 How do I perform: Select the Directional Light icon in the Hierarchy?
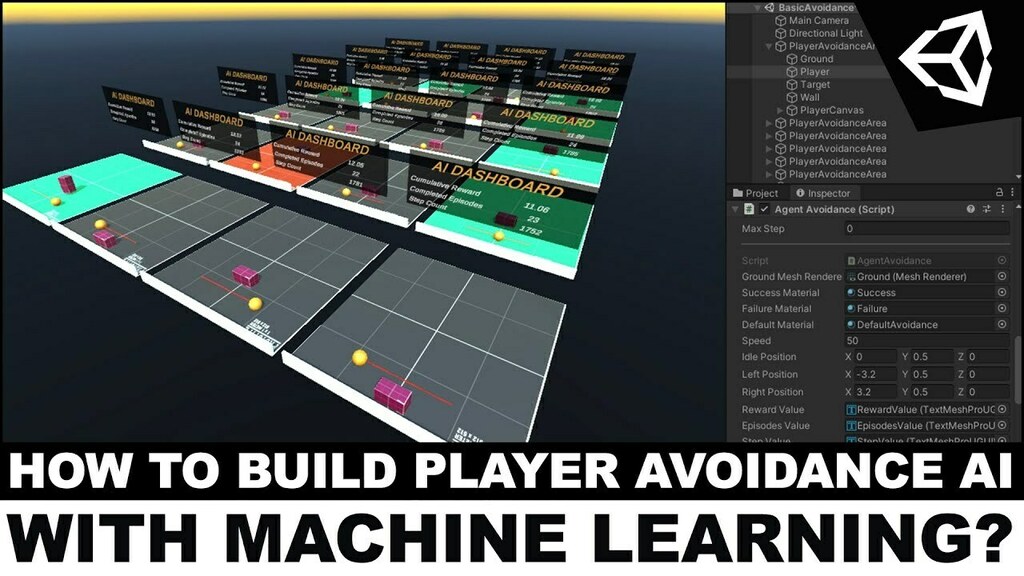pos(780,33)
